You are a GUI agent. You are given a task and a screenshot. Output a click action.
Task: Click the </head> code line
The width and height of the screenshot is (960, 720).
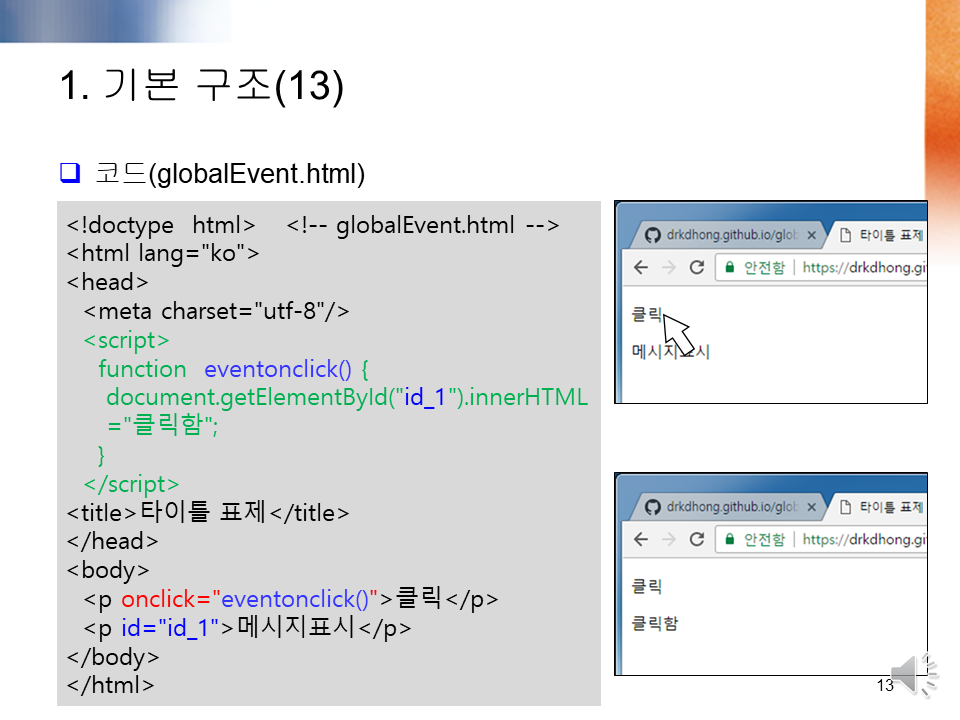[x=112, y=541]
